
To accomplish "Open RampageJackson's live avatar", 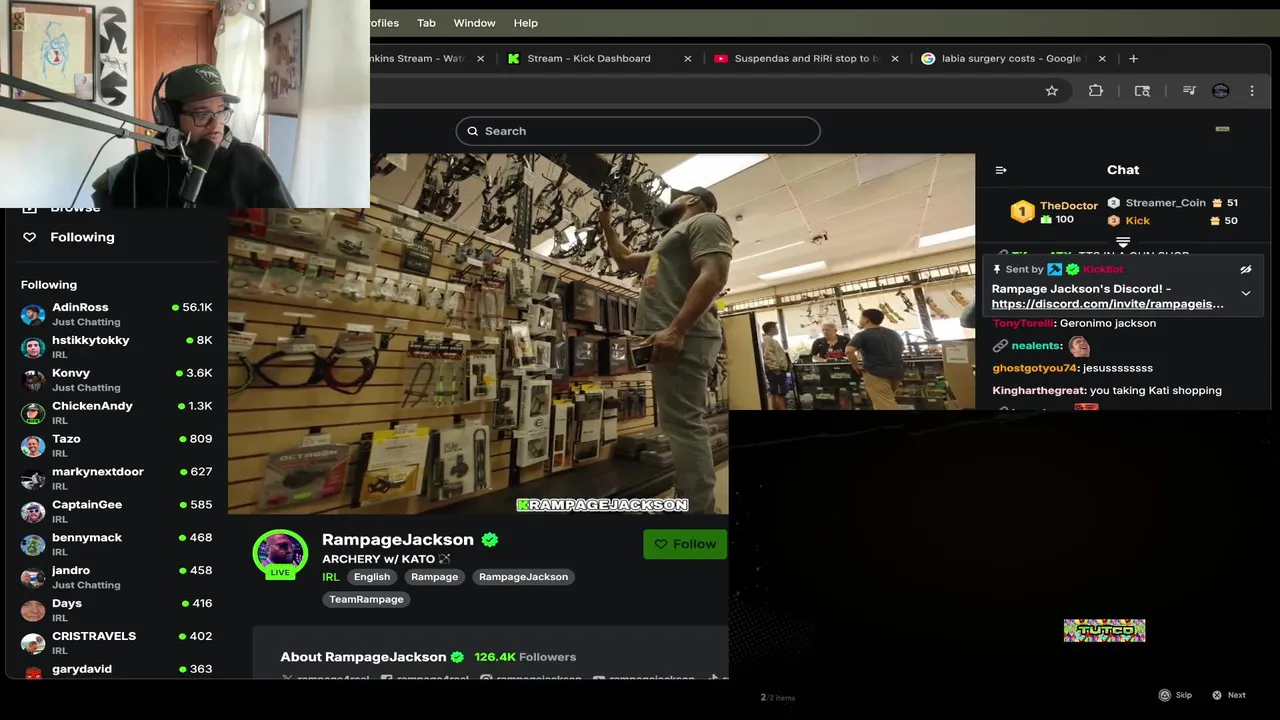I will coord(280,554).
